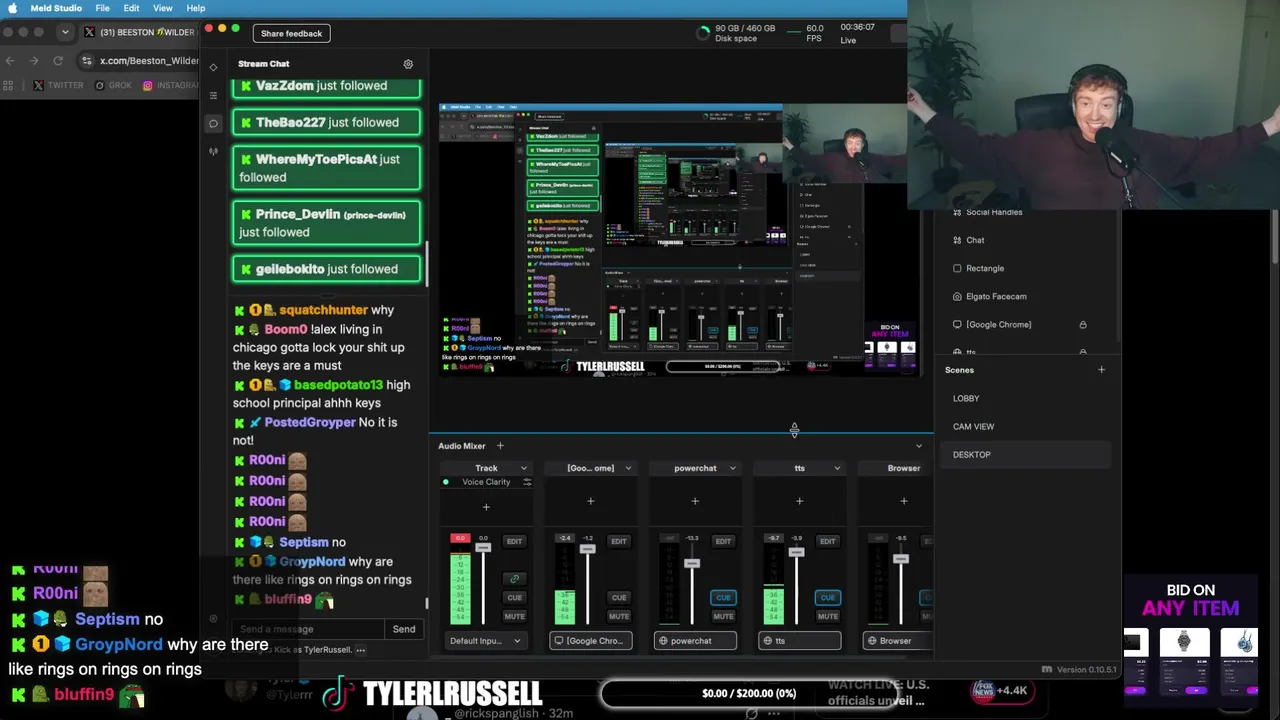Add a new scene
Viewport: 1280px width, 720px height.
tap(1101, 370)
